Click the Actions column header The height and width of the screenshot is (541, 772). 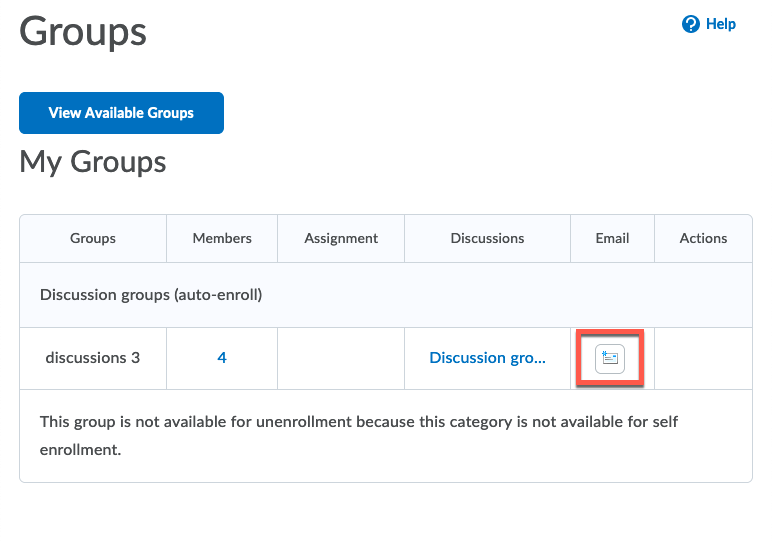tap(703, 238)
